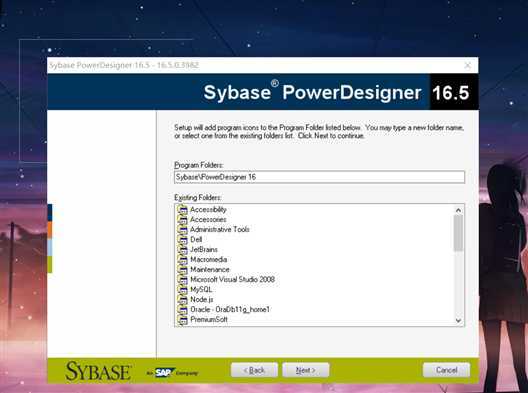Cancel the PowerDesigner installation

tap(447, 370)
